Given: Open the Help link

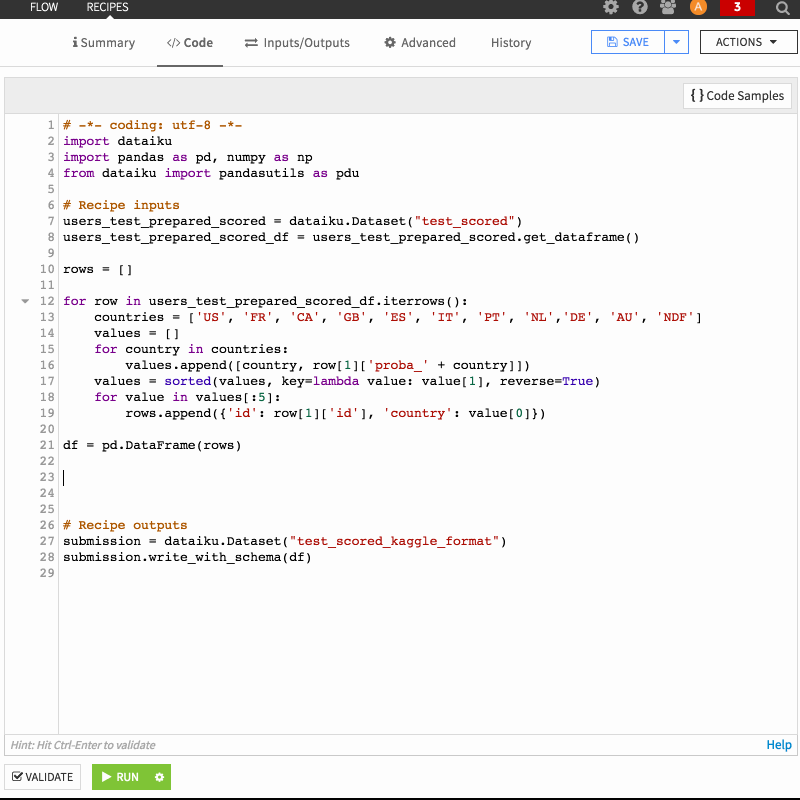Looking at the screenshot, I should pos(779,745).
